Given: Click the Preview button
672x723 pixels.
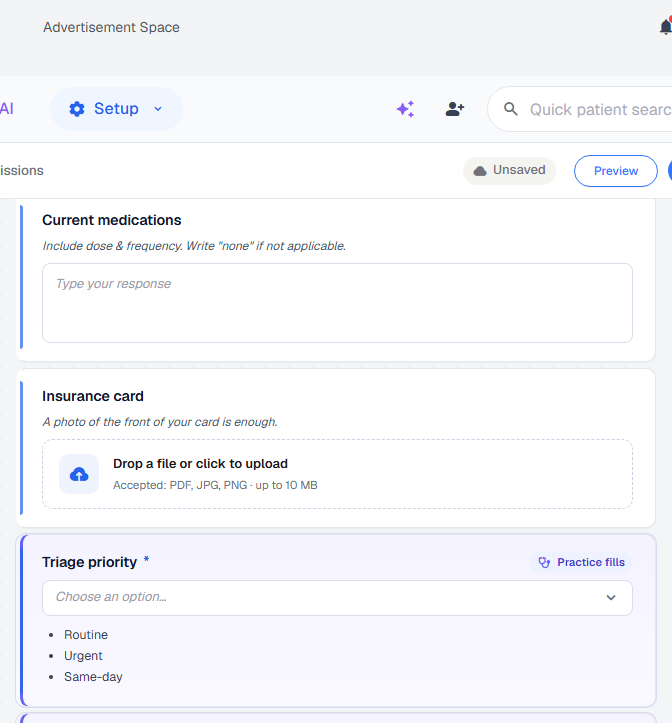Looking at the screenshot, I should (x=616, y=171).
